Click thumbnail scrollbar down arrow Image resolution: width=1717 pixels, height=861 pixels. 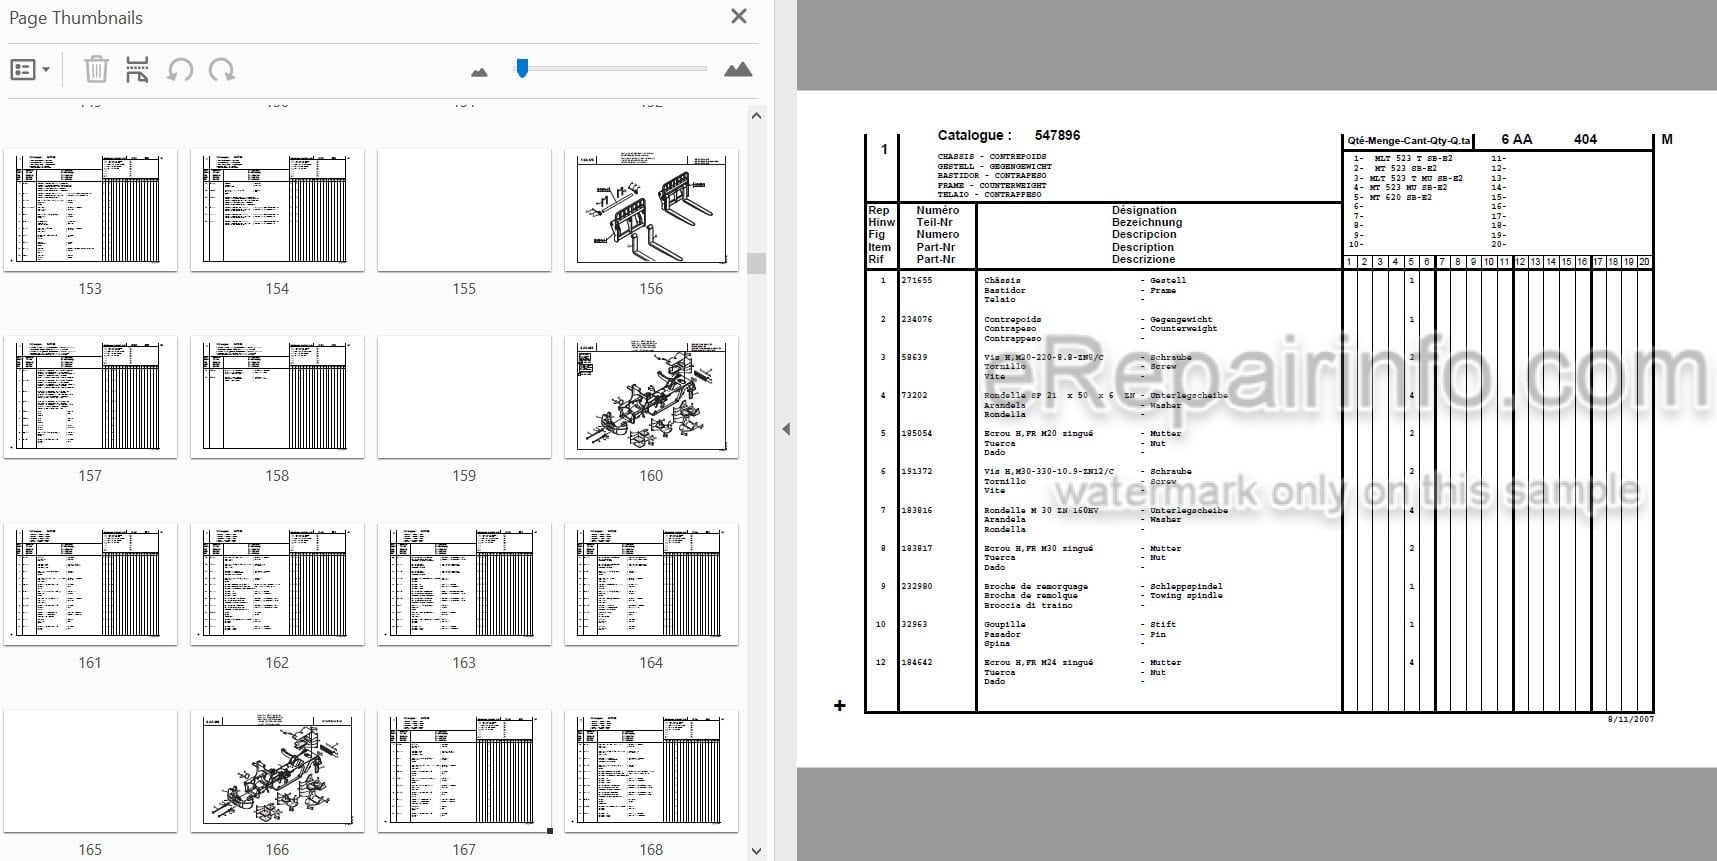coord(756,851)
